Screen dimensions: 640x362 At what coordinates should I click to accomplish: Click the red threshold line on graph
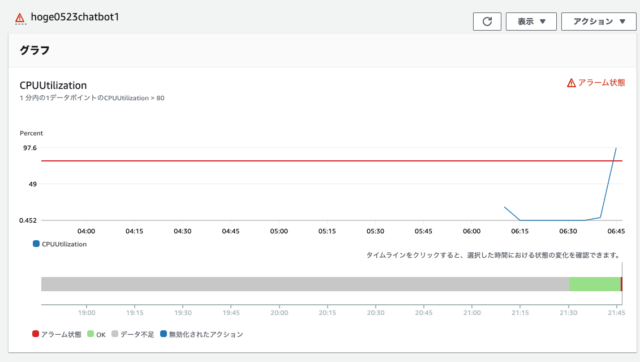click(x=331, y=161)
